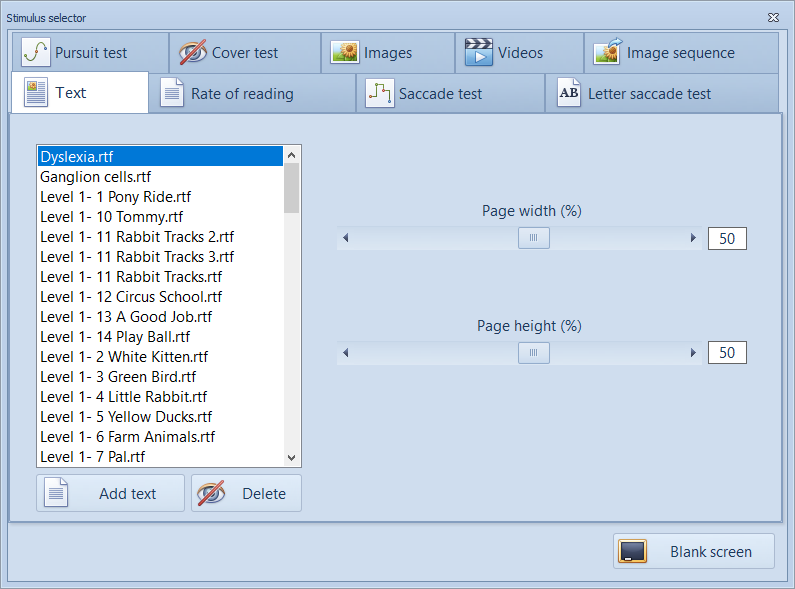Click the Page height slider thumb
The height and width of the screenshot is (589, 795).
533,353
